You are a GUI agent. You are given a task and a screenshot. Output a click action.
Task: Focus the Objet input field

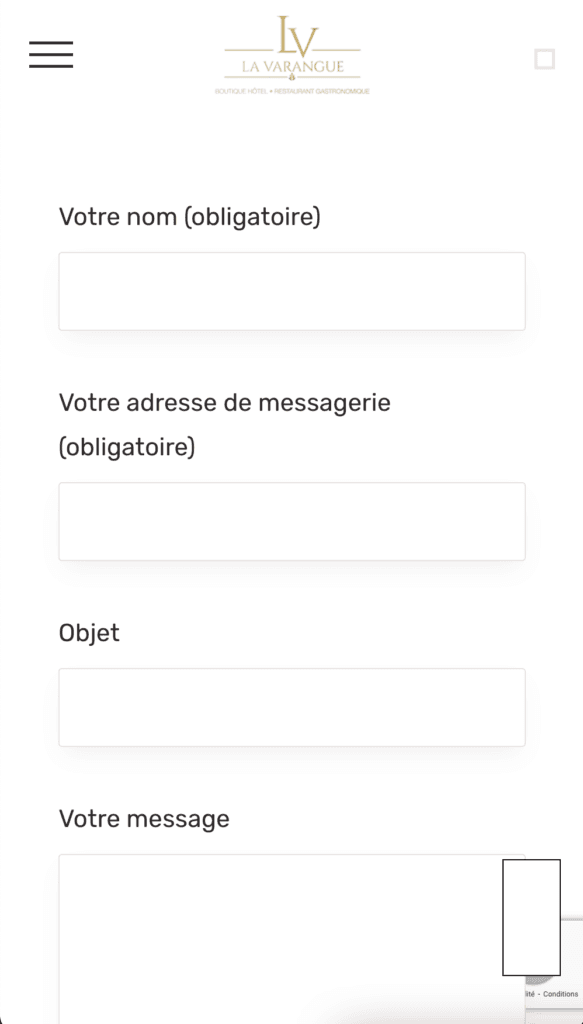pos(292,707)
